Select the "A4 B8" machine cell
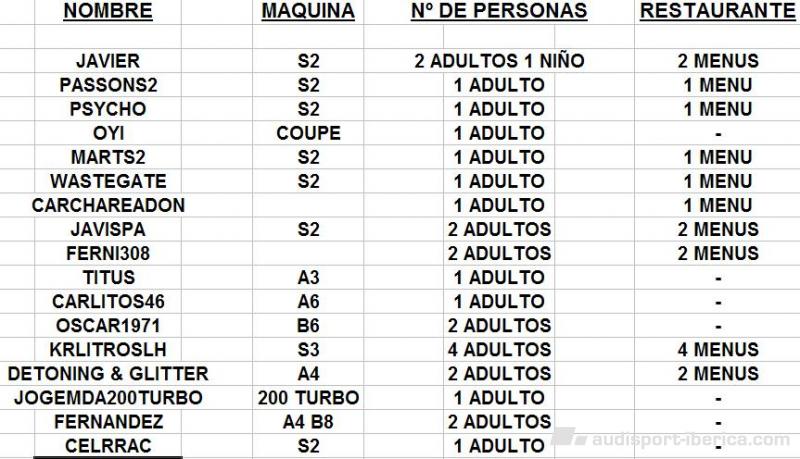 308,421
